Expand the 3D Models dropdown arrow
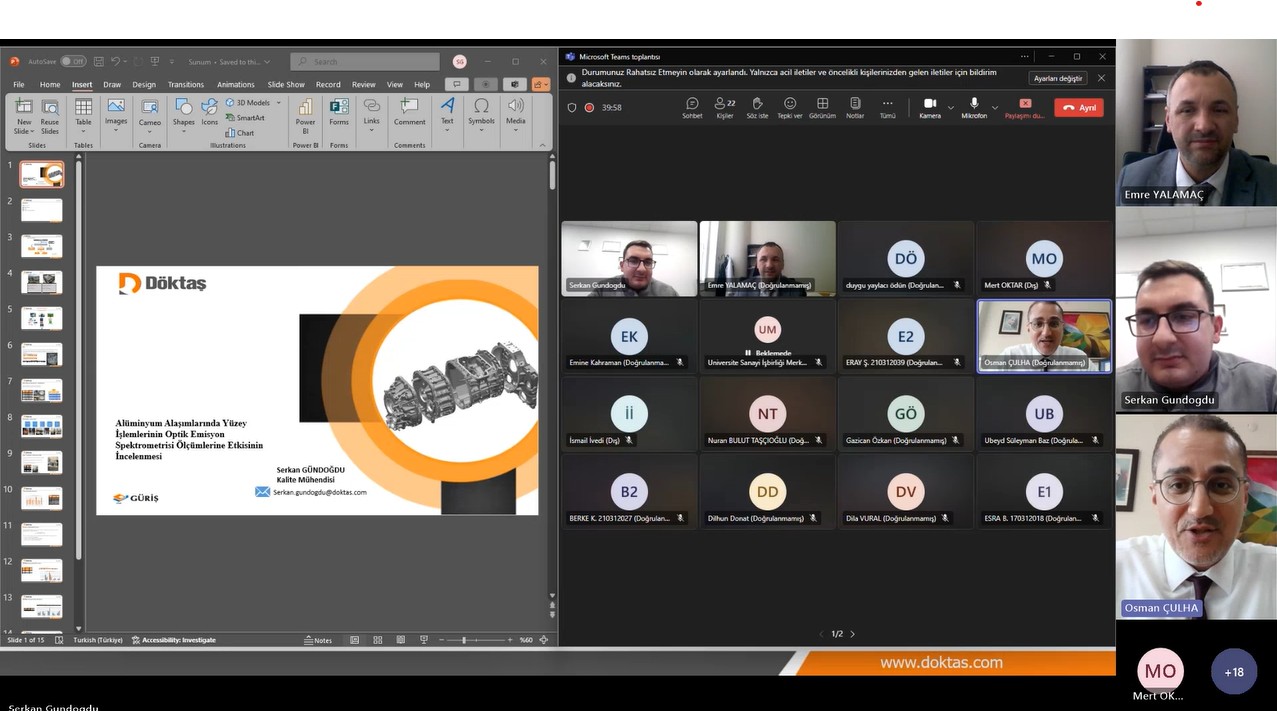 277,103
